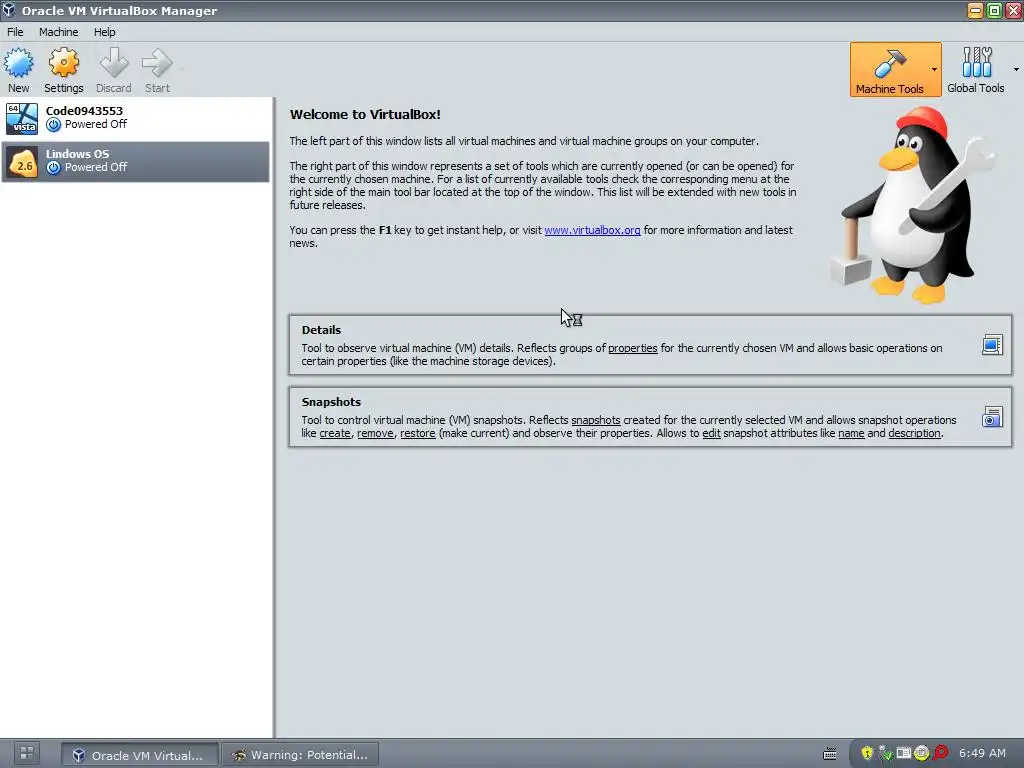Click the Snapshots panel heading

pos(331,402)
